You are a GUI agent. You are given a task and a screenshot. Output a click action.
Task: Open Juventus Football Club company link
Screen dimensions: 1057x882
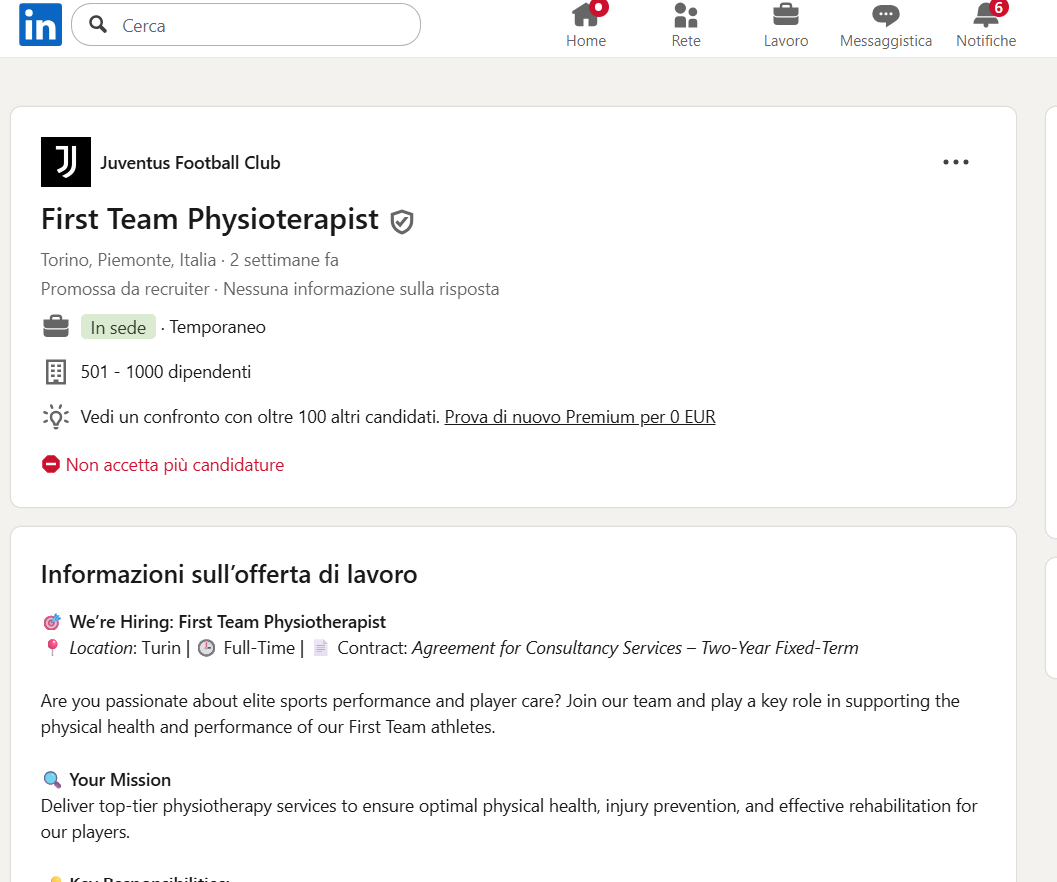pyautogui.click(x=190, y=163)
